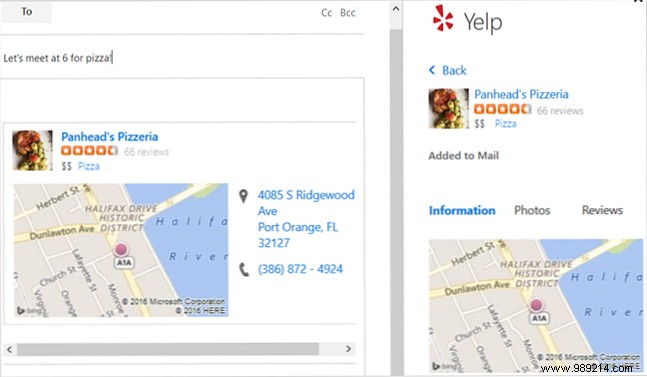Click the phone handset icon
This screenshot has width=647, height=377.
coord(244,270)
